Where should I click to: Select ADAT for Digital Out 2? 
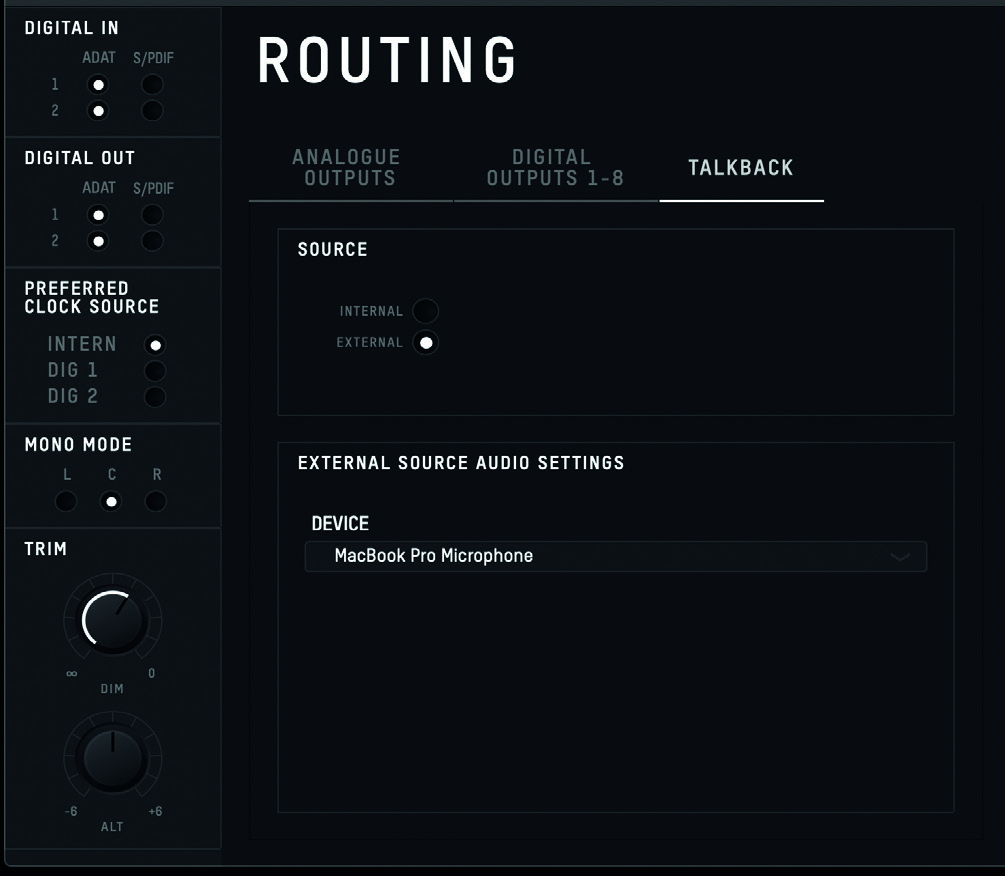click(98, 242)
